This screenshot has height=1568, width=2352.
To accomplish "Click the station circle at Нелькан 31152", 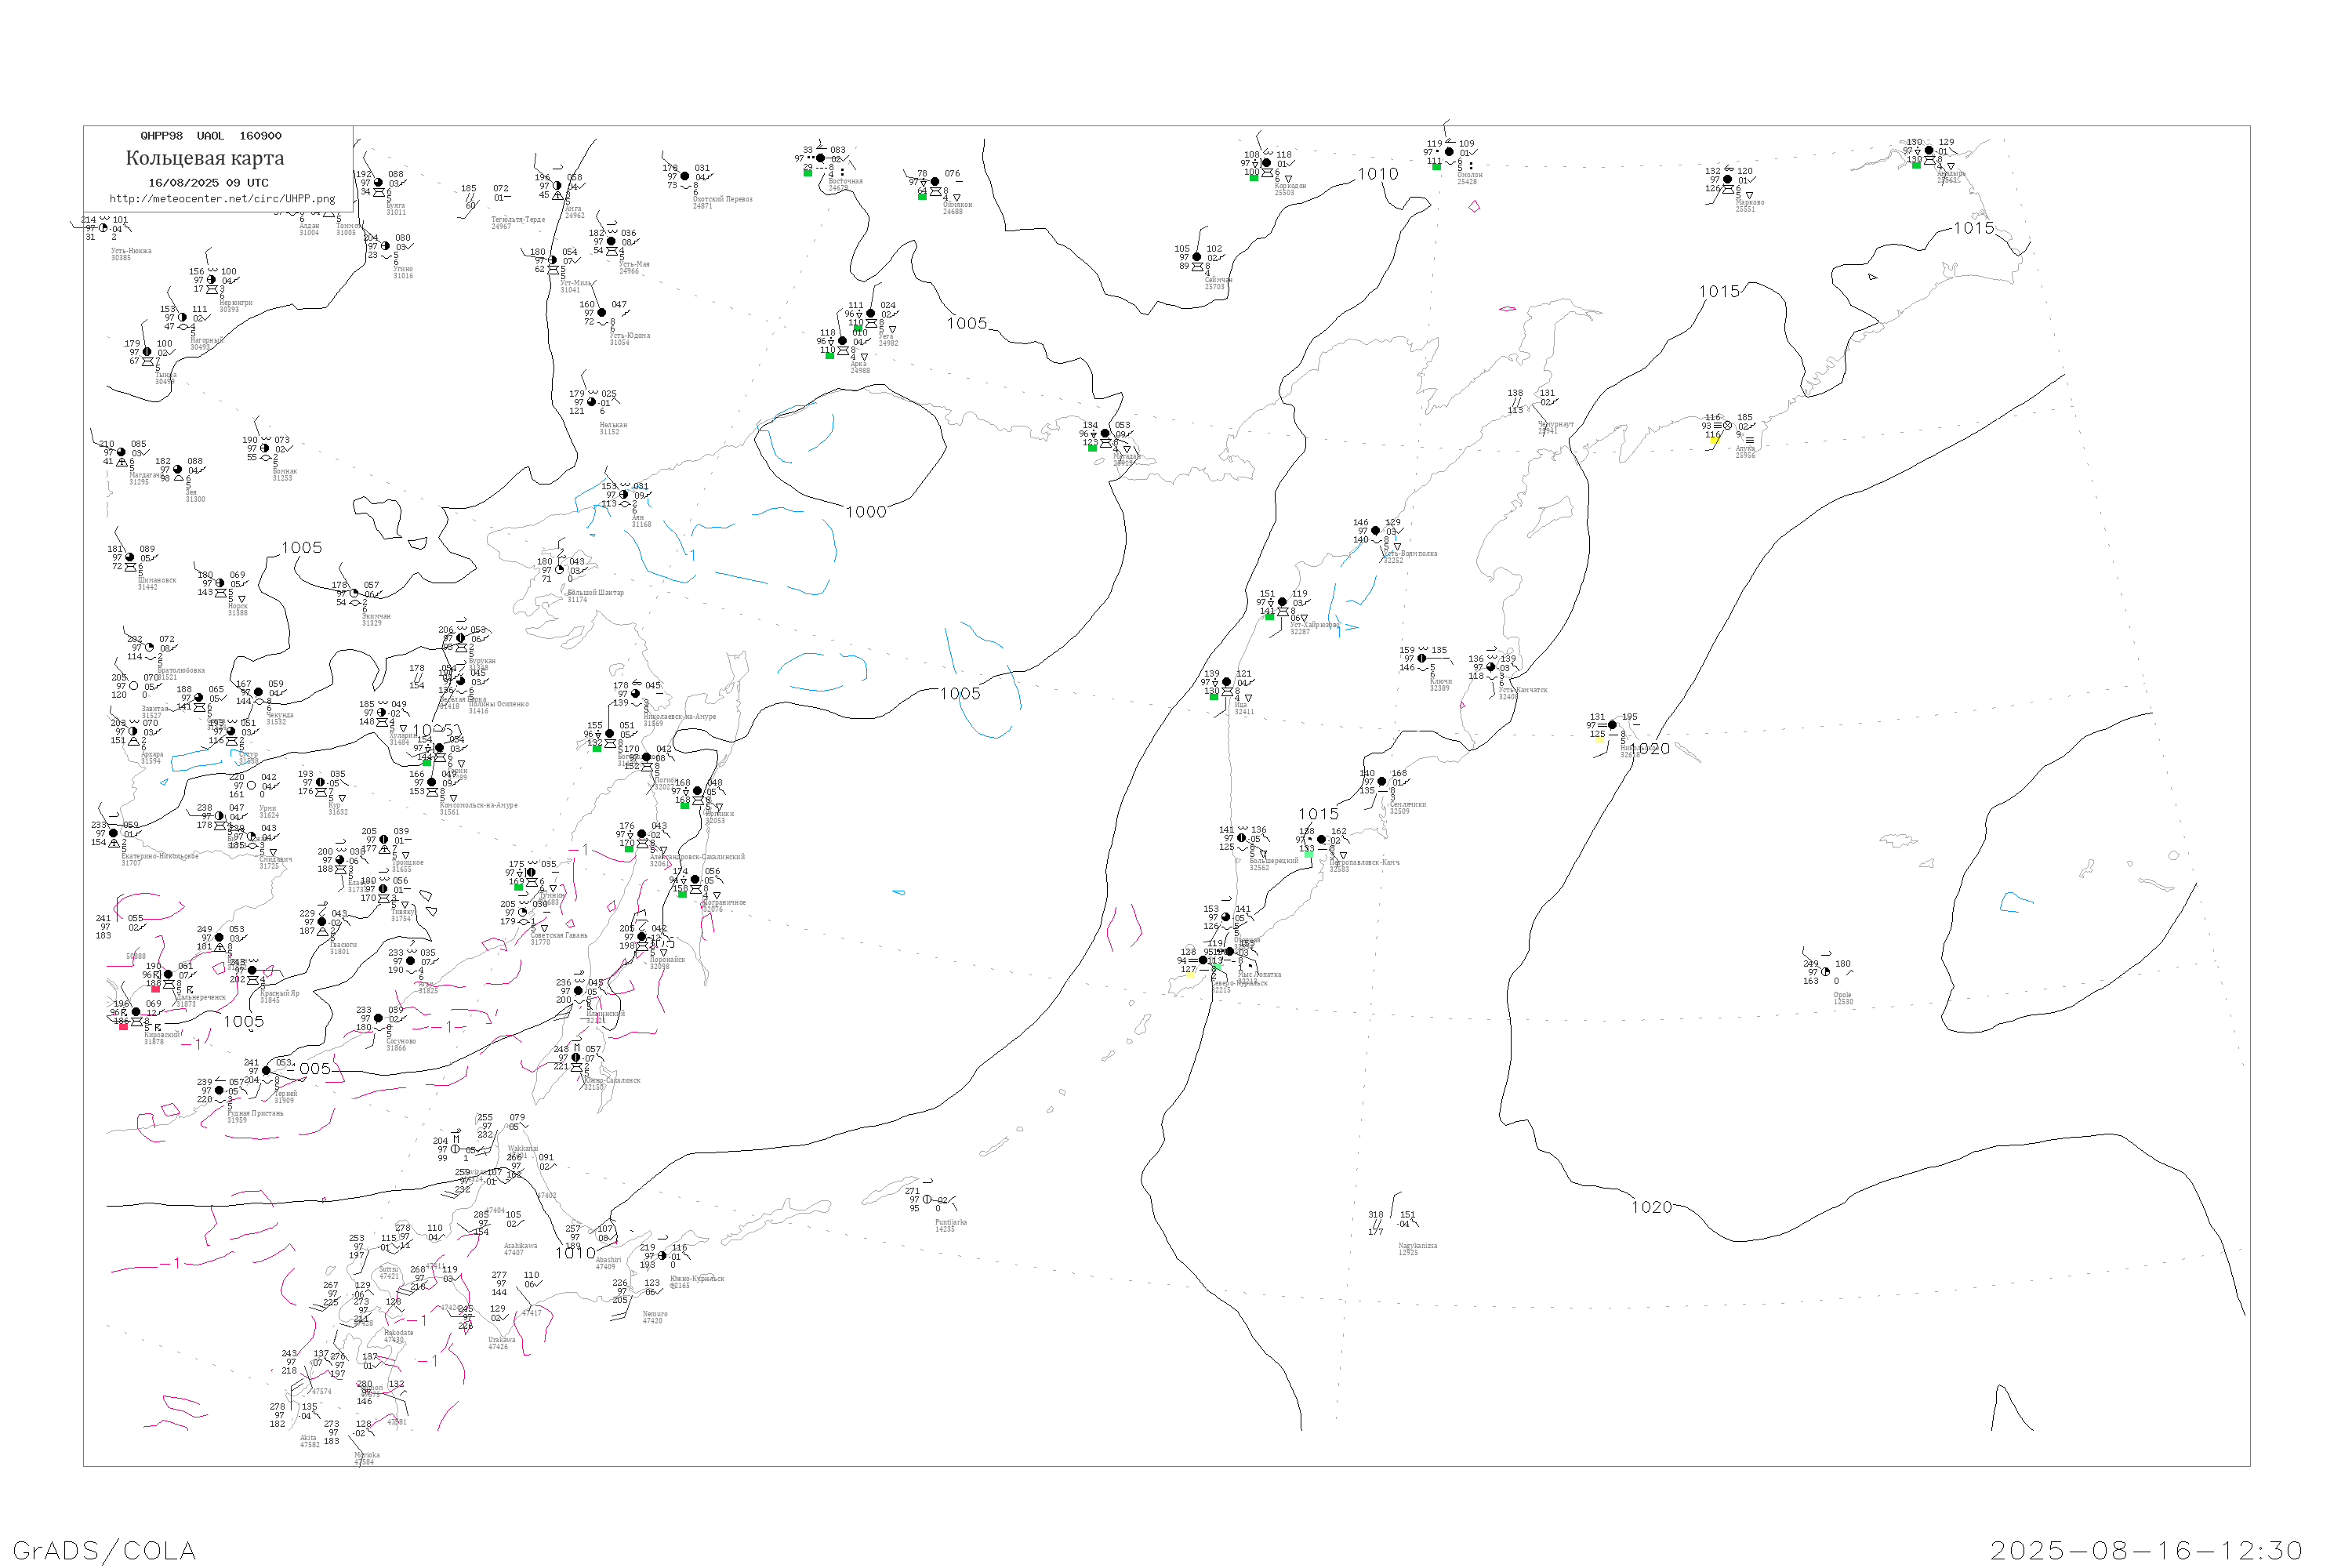I will (x=592, y=402).
